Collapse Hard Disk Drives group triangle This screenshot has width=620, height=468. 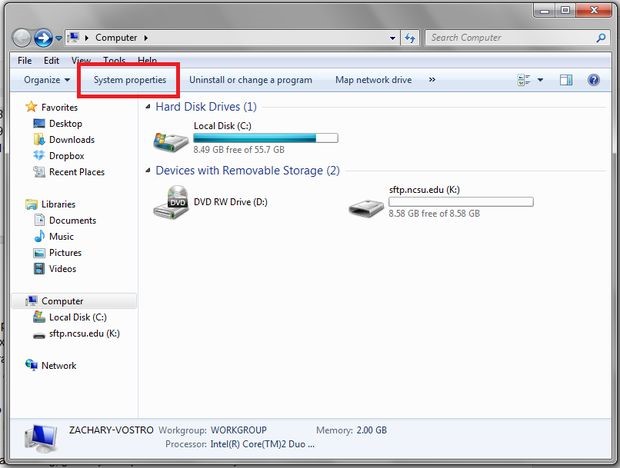click(x=148, y=107)
